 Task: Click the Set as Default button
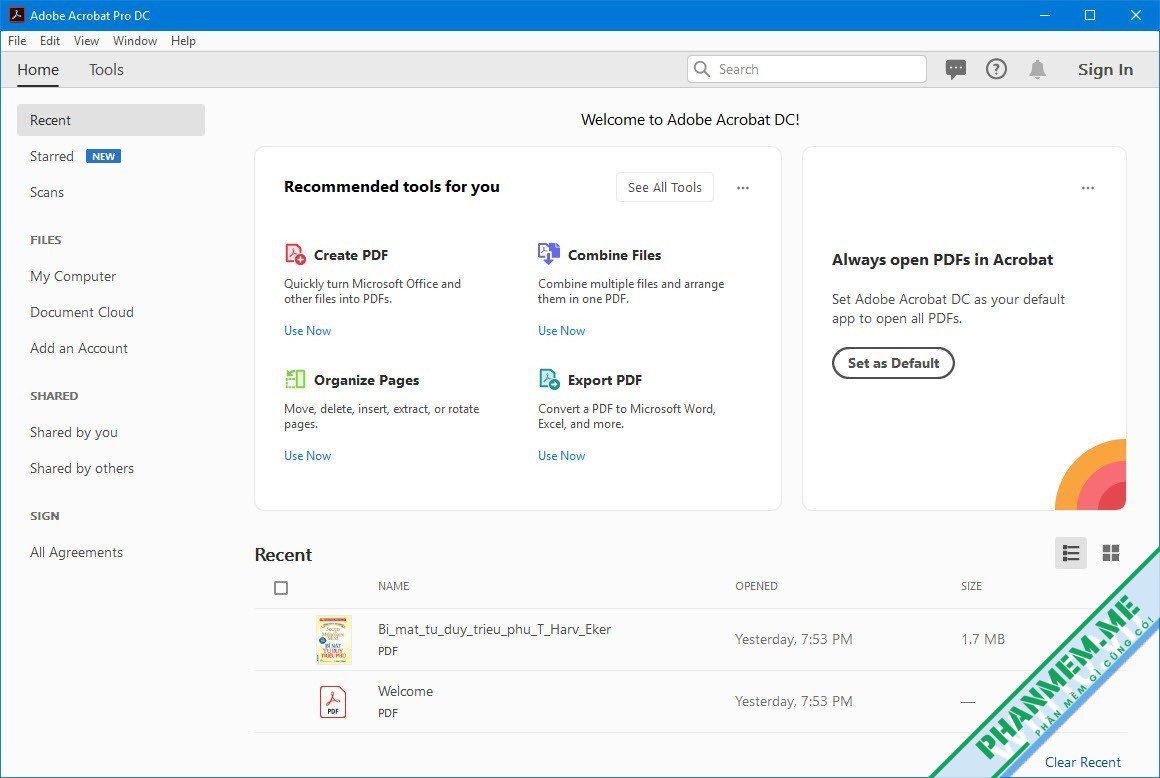point(893,363)
